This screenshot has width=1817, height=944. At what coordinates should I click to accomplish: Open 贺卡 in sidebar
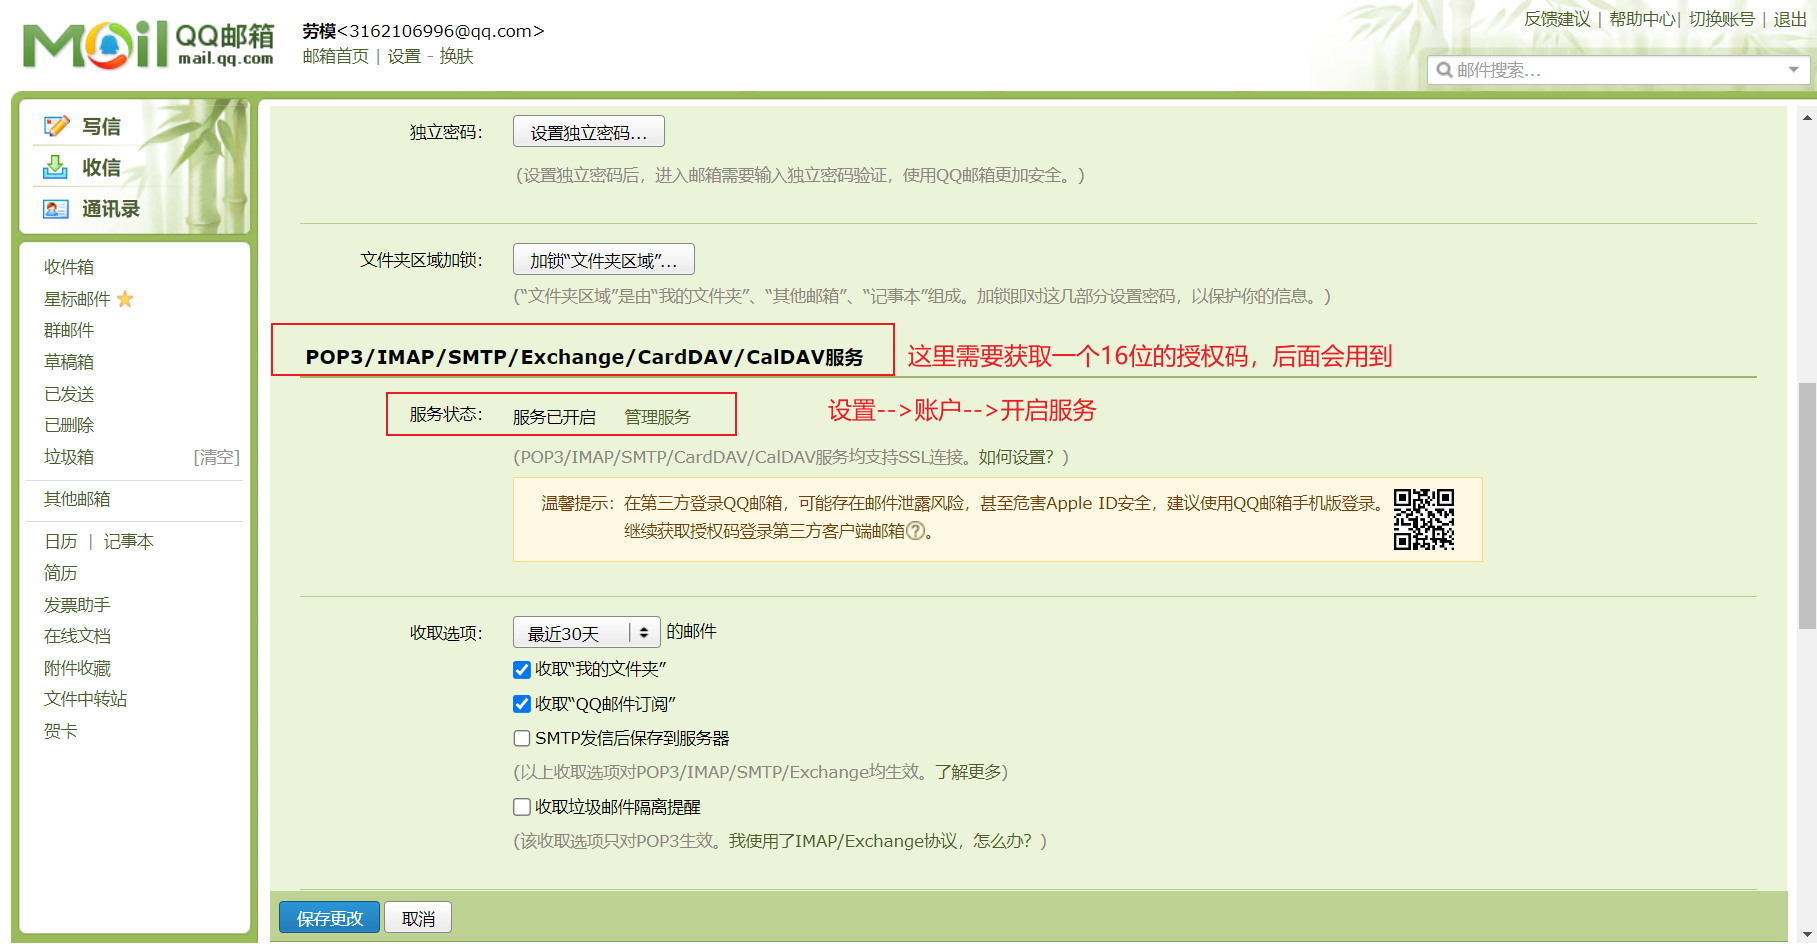[60, 731]
